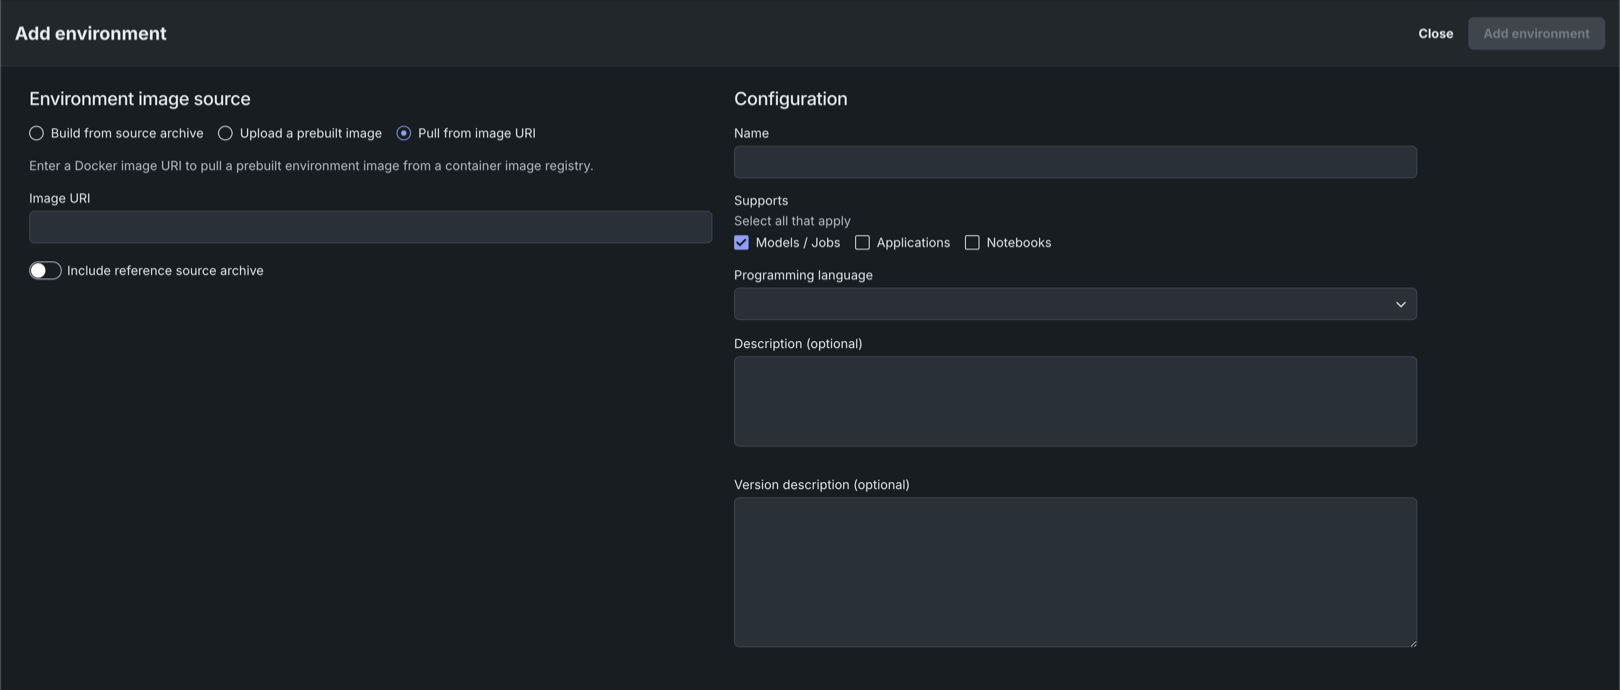1620x690 pixels.
Task: Click the Add environment button at top right
Action: (1536, 33)
